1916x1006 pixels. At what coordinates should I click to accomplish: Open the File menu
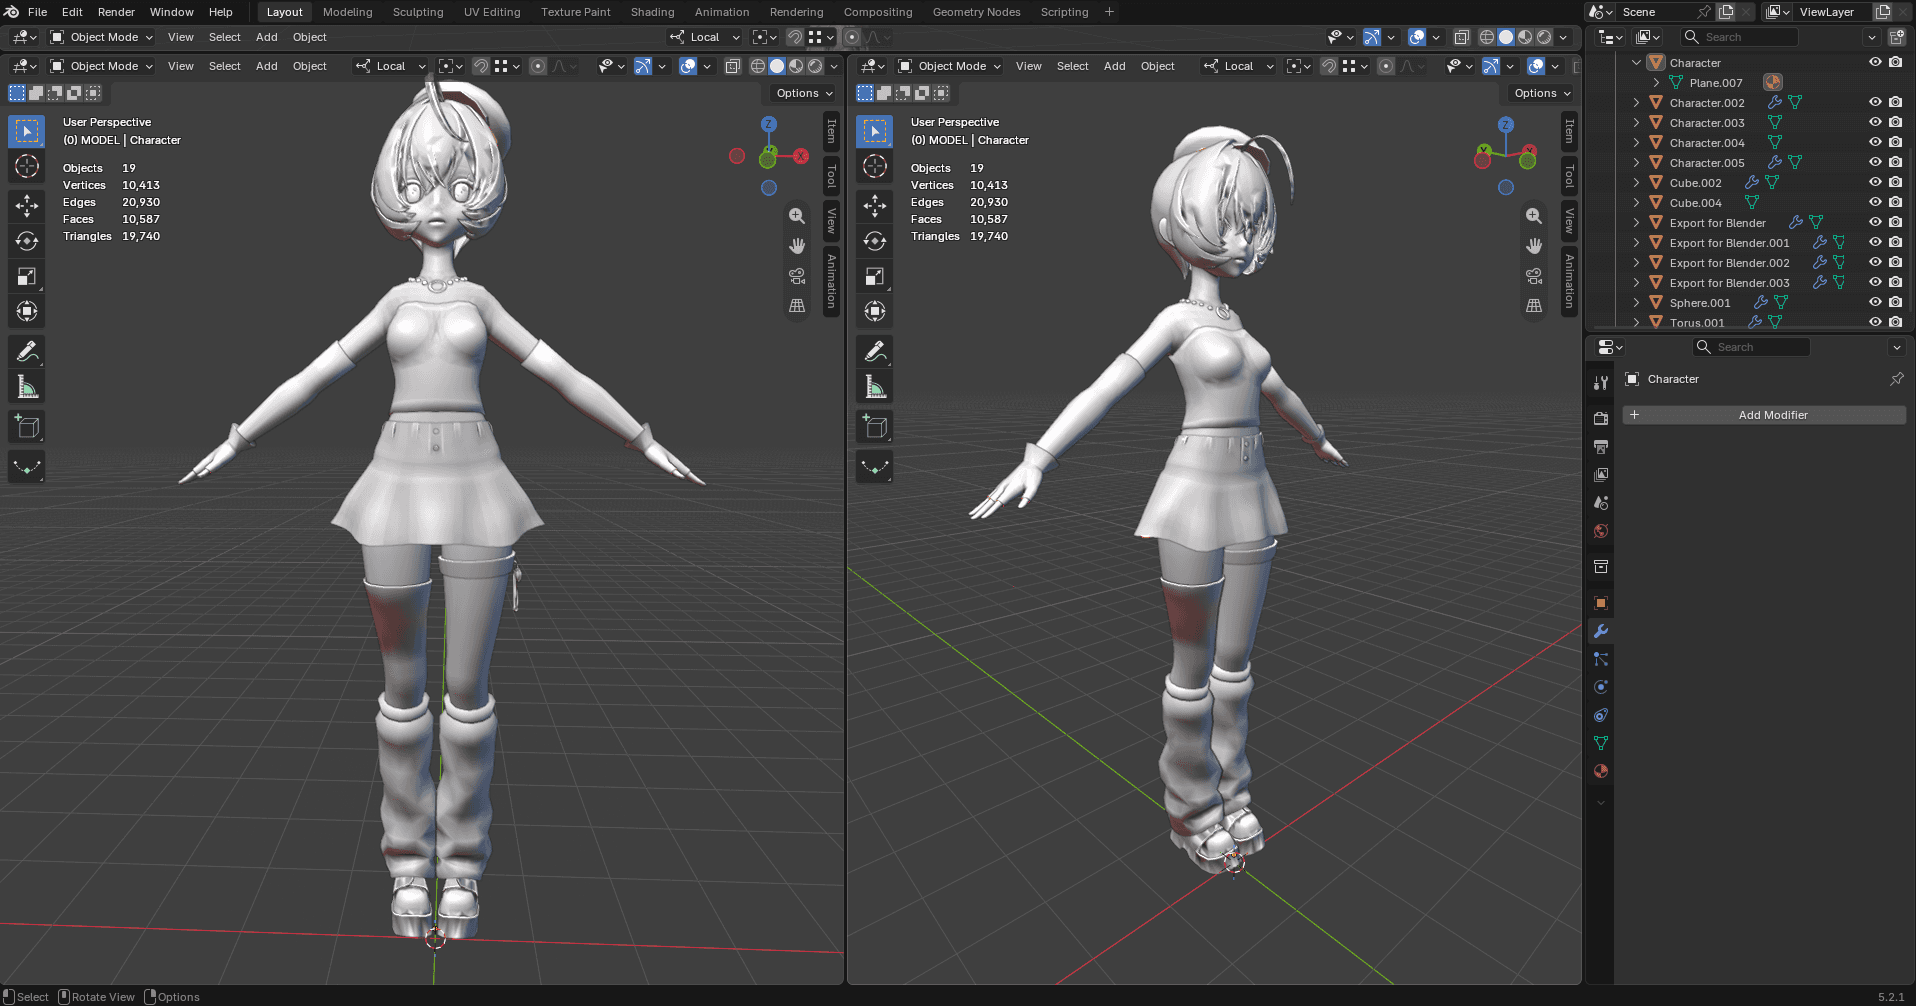[37, 12]
